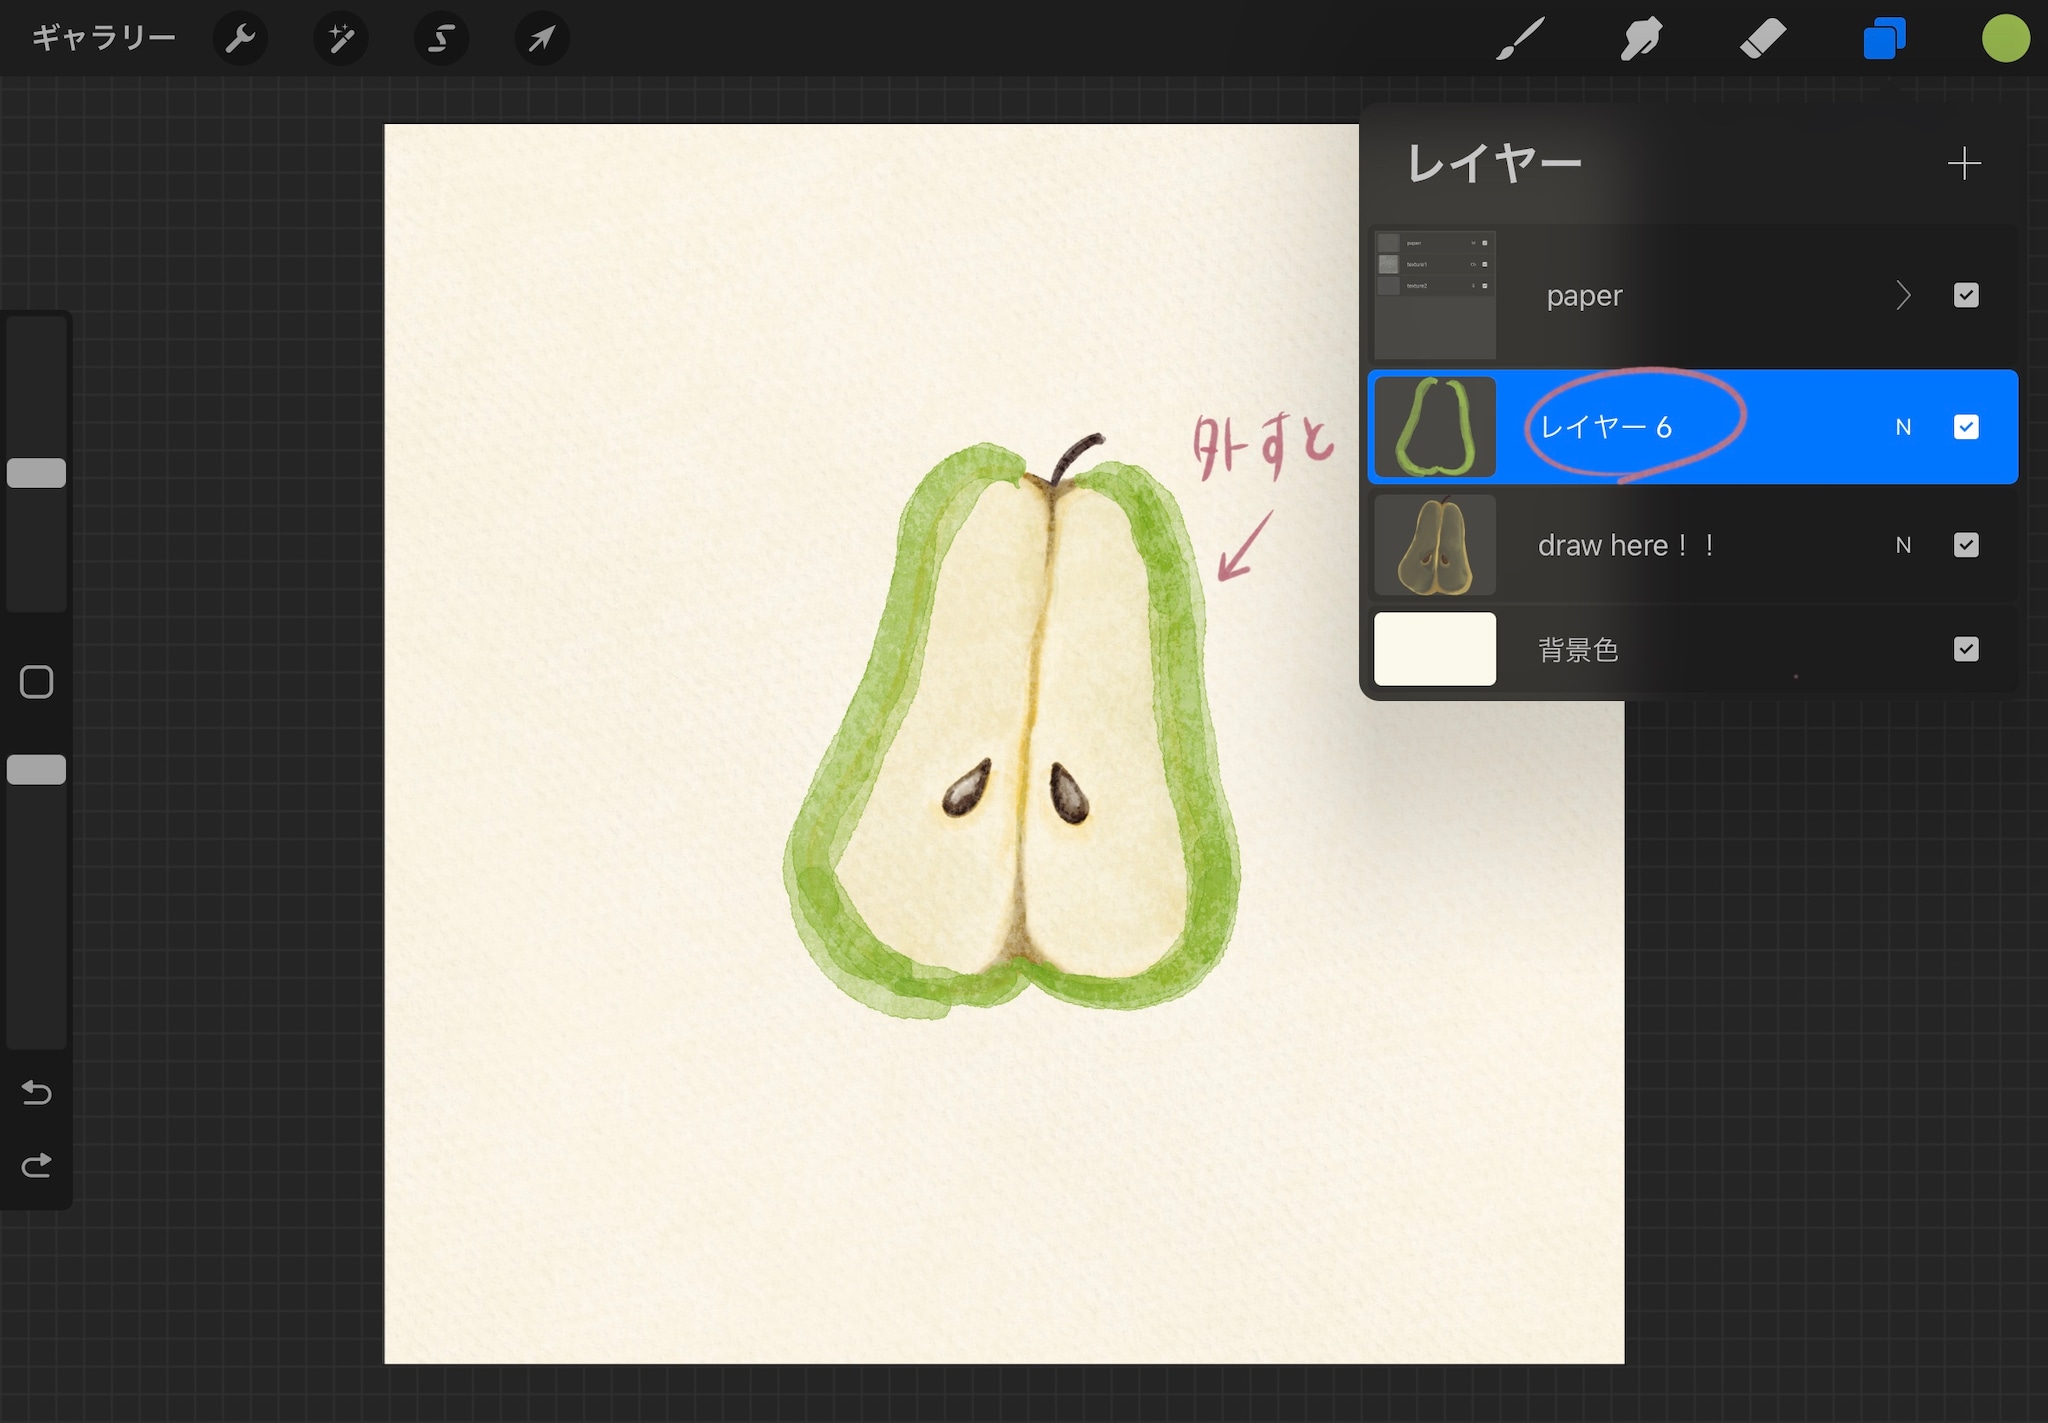
Task: Select the 背景色 layer label
Action: (x=1578, y=650)
